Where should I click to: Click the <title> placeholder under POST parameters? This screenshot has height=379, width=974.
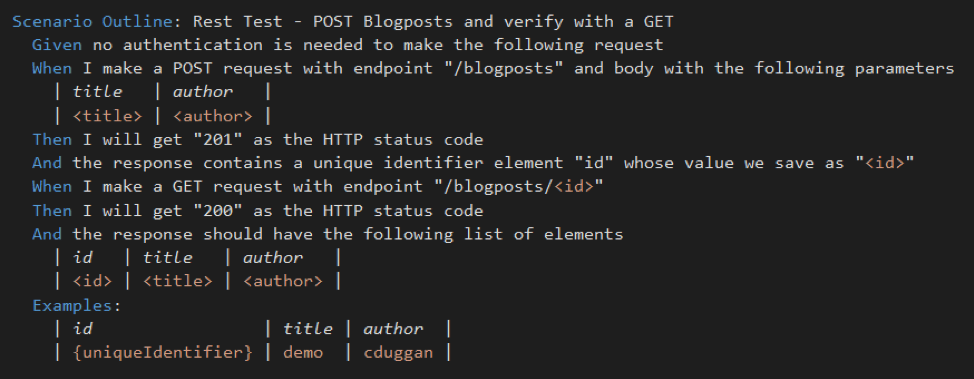[107, 116]
